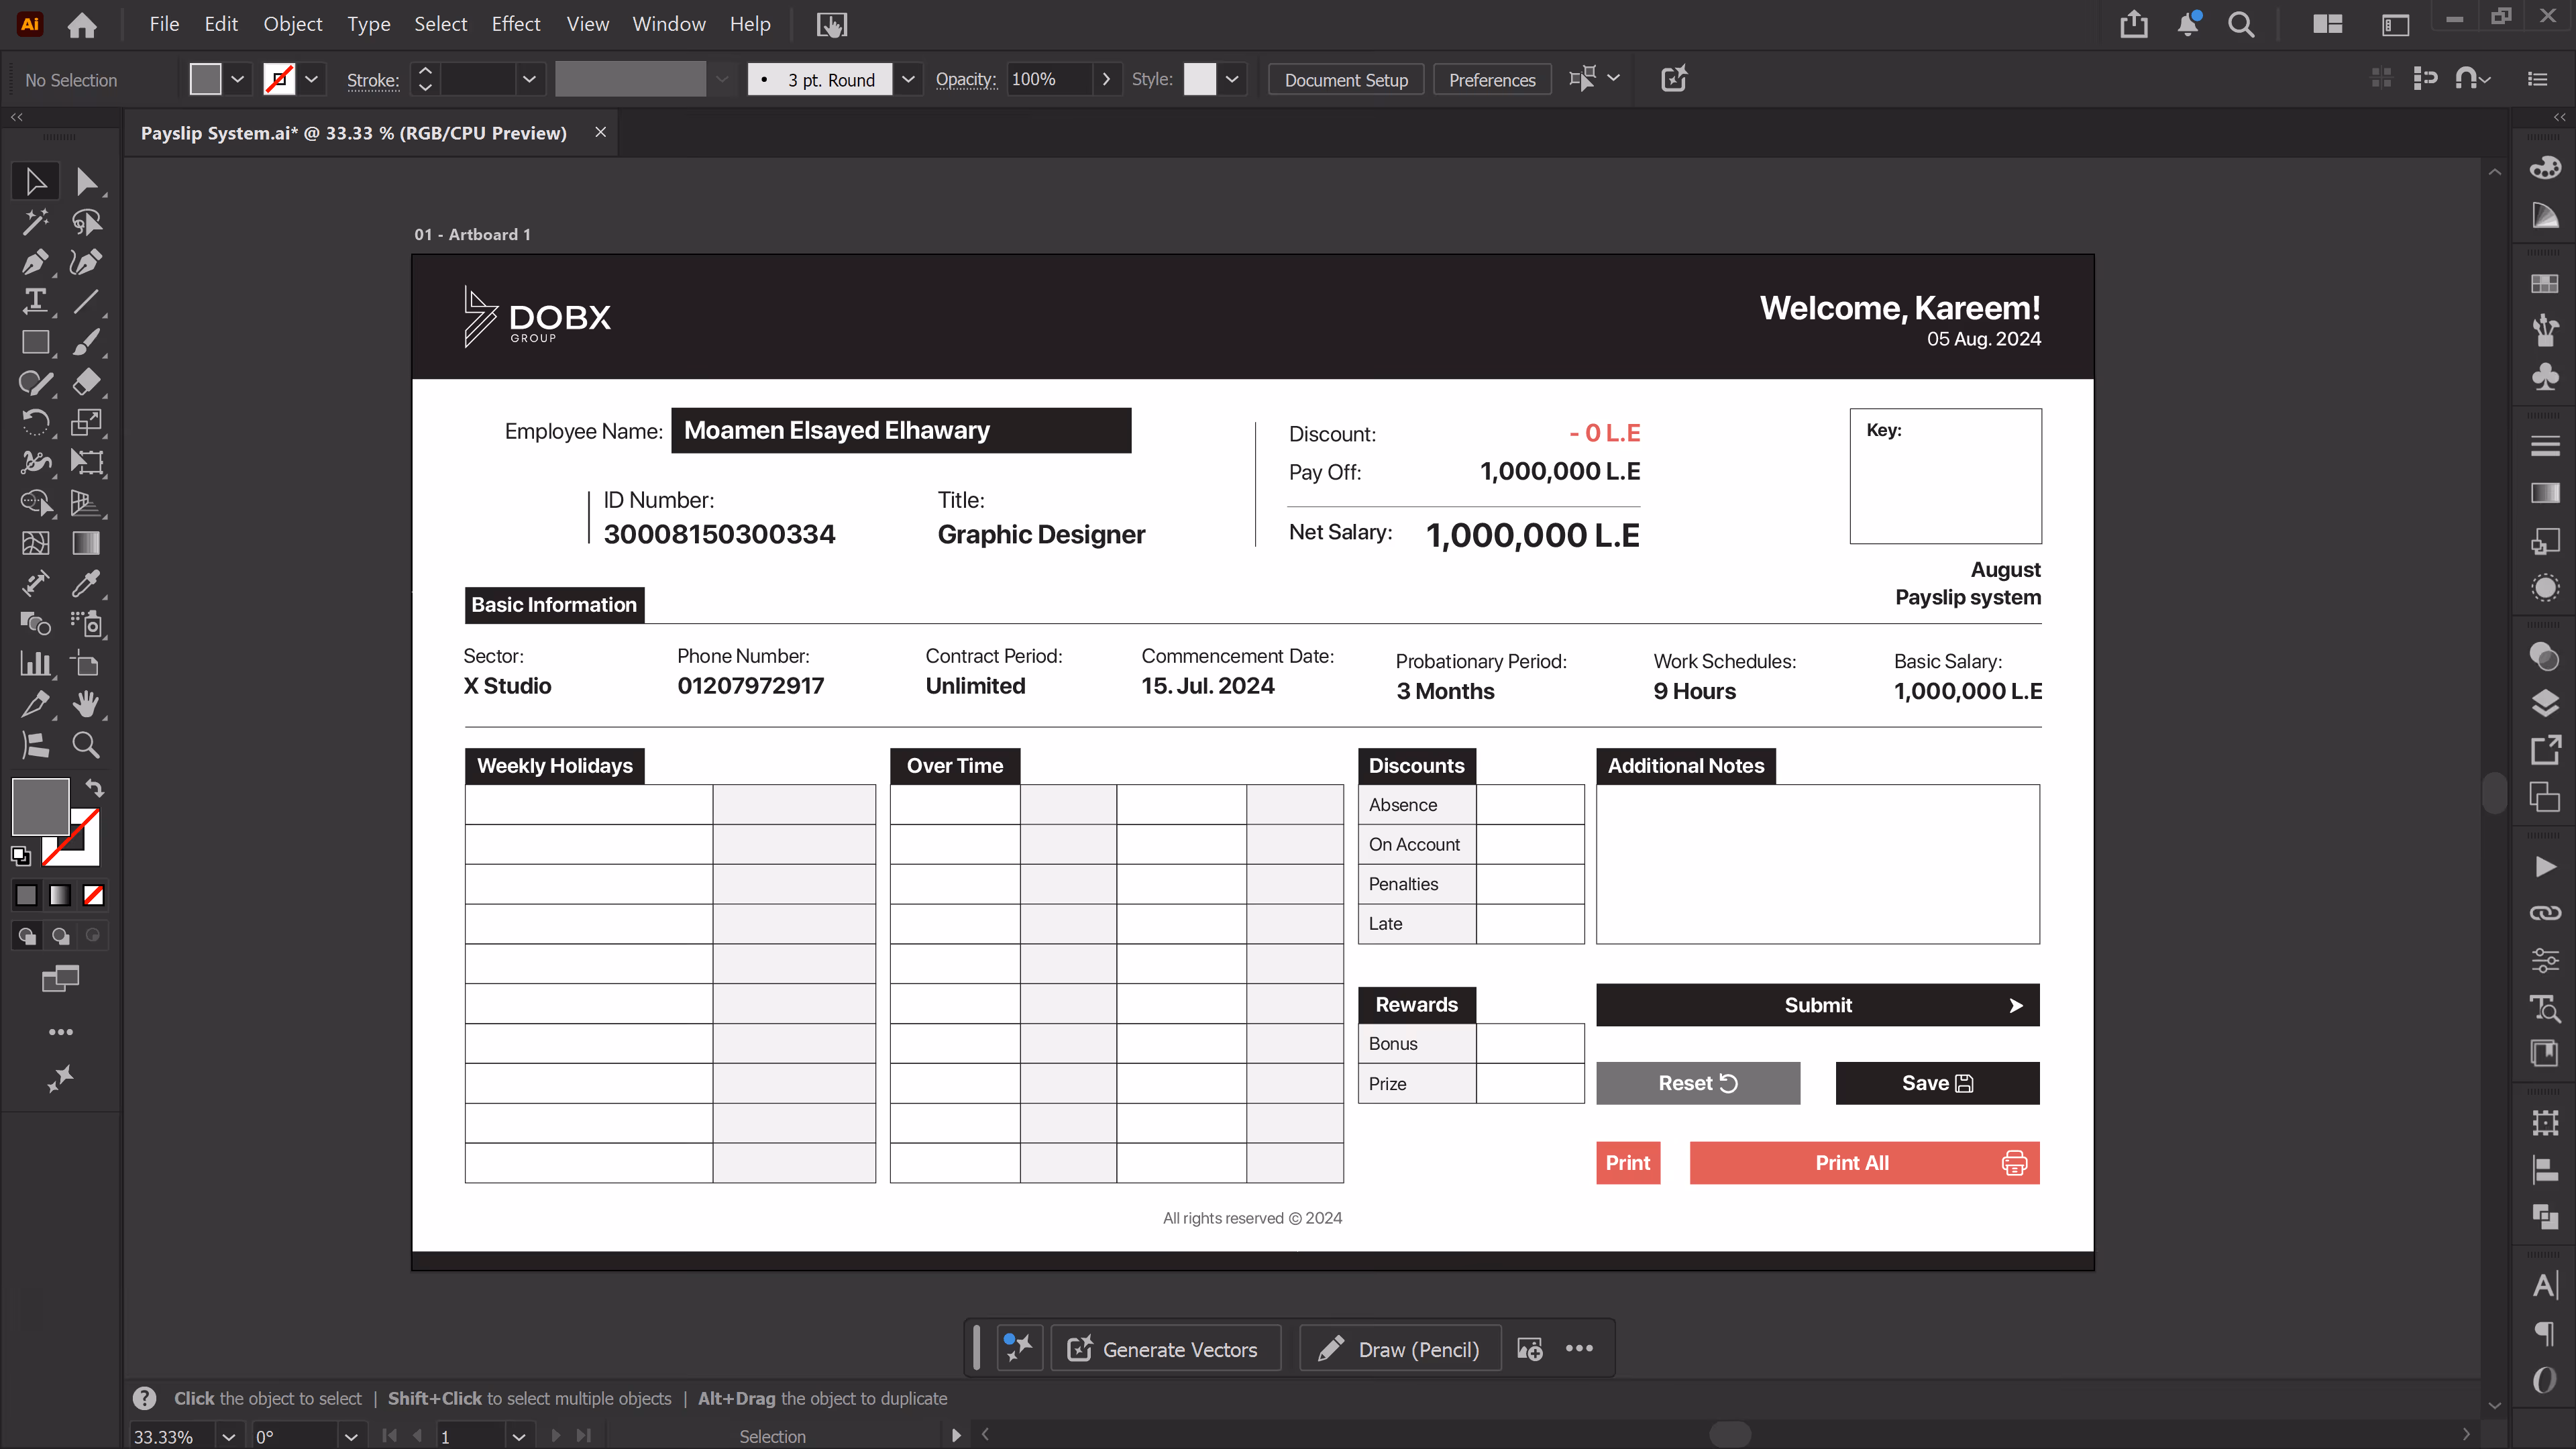Select the Rectangle tool
The image size is (2576, 1449).
(35, 342)
